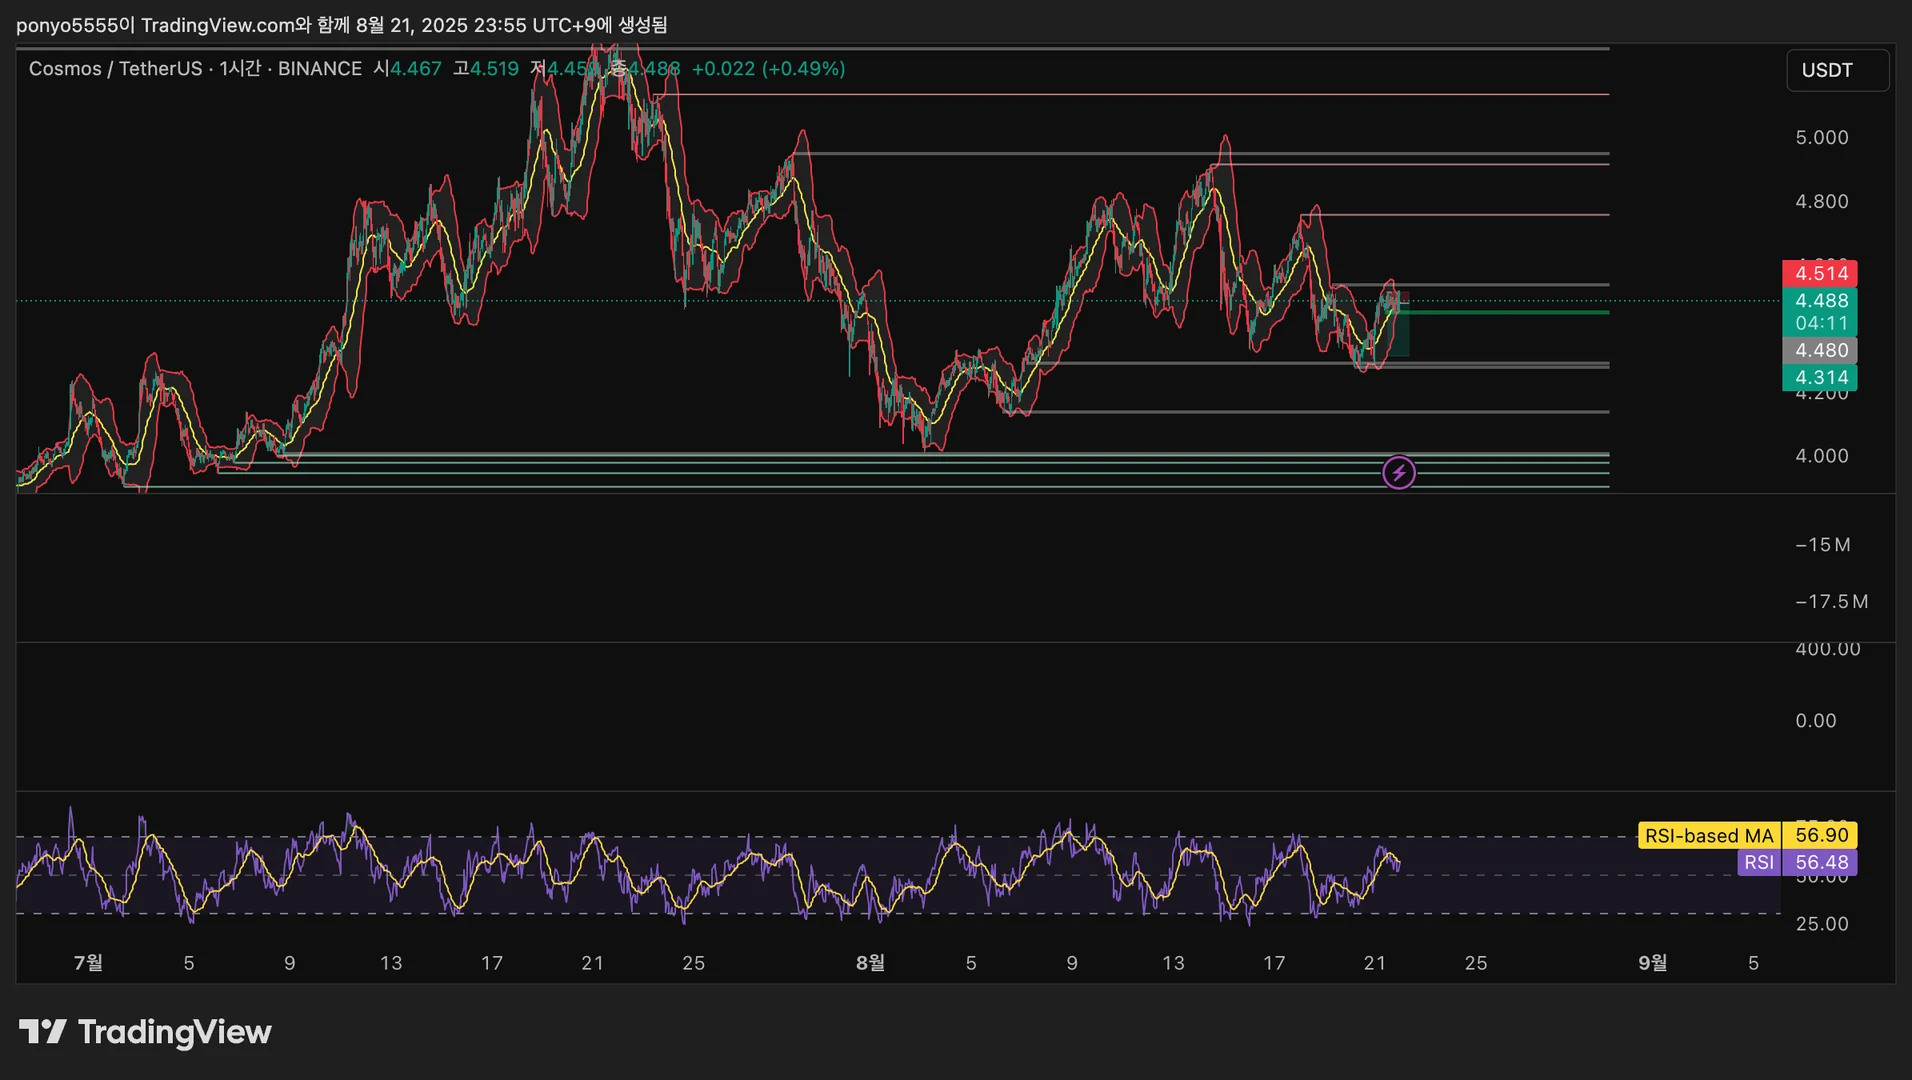Click the green 4.314 price tag
1912x1080 pixels.
(1820, 377)
